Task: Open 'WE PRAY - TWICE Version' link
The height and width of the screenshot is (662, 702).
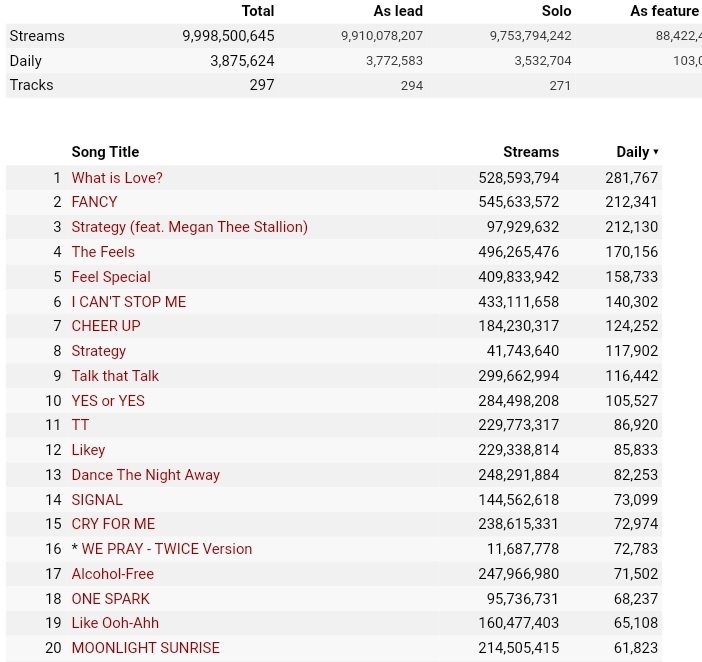Action: (167, 549)
